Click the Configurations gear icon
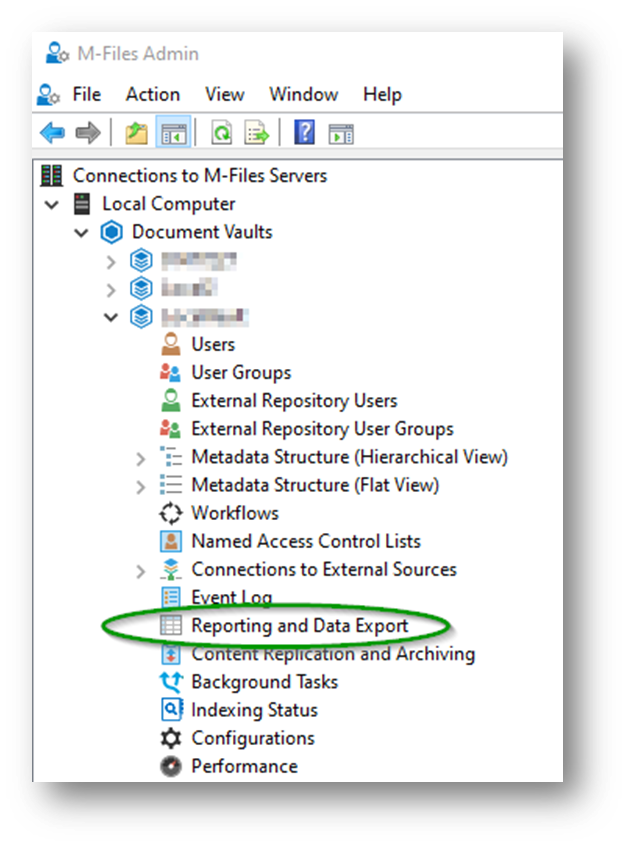The height and width of the screenshot is (847, 628). pyautogui.click(x=171, y=739)
